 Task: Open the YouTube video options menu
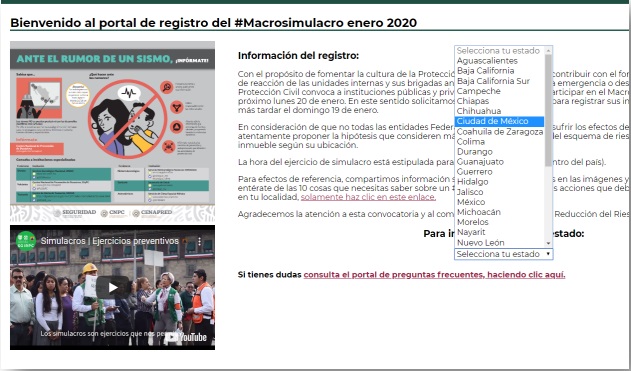pos(199,241)
